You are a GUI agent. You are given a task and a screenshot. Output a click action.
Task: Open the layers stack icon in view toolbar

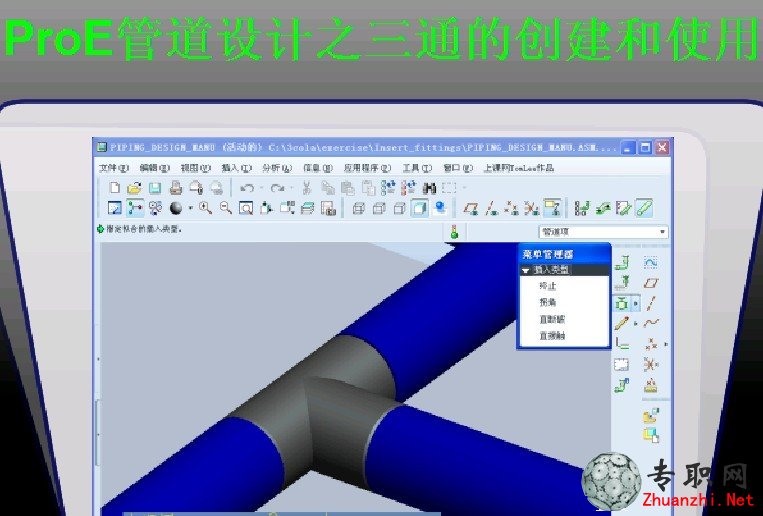307,208
